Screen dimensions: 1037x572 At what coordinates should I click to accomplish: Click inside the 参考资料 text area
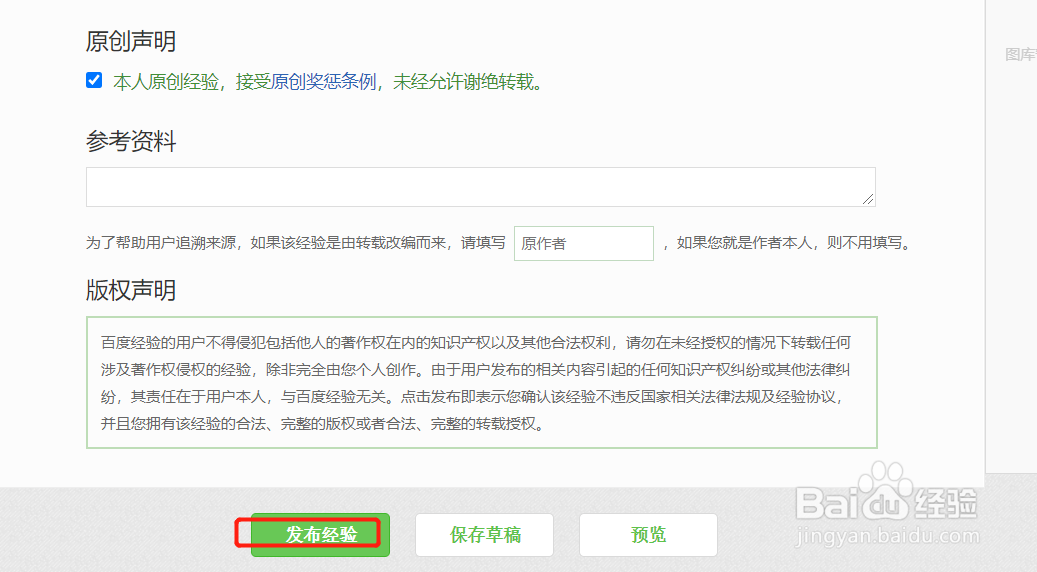[481, 187]
